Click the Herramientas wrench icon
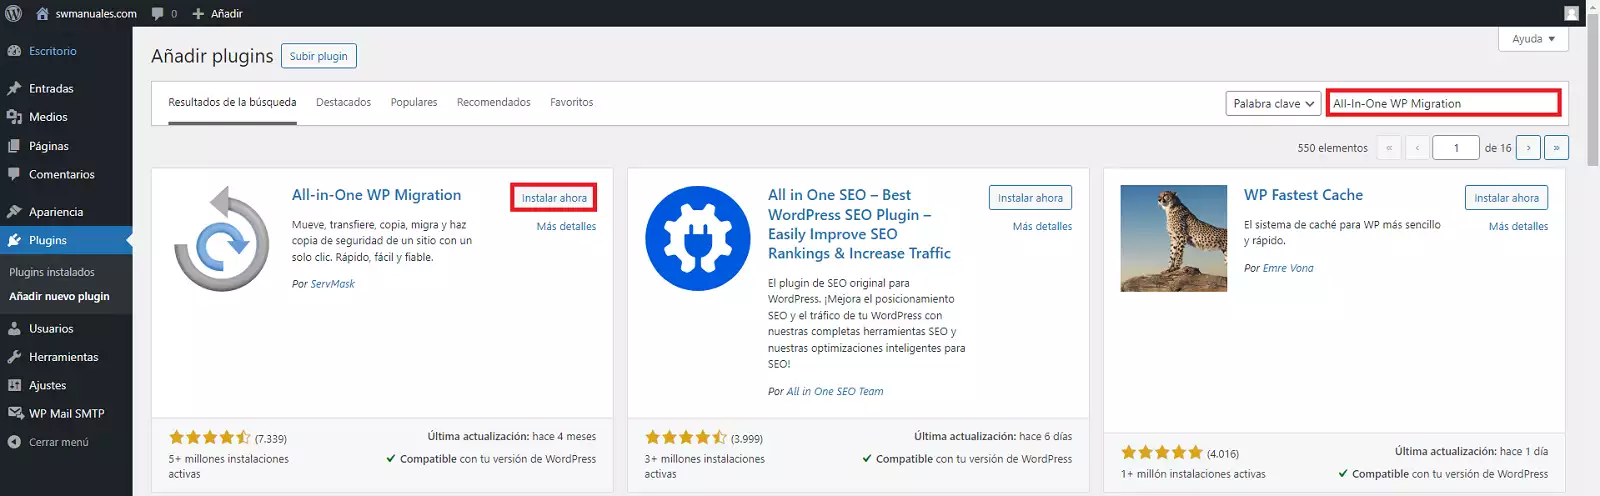This screenshot has height=496, width=1600. 14,357
